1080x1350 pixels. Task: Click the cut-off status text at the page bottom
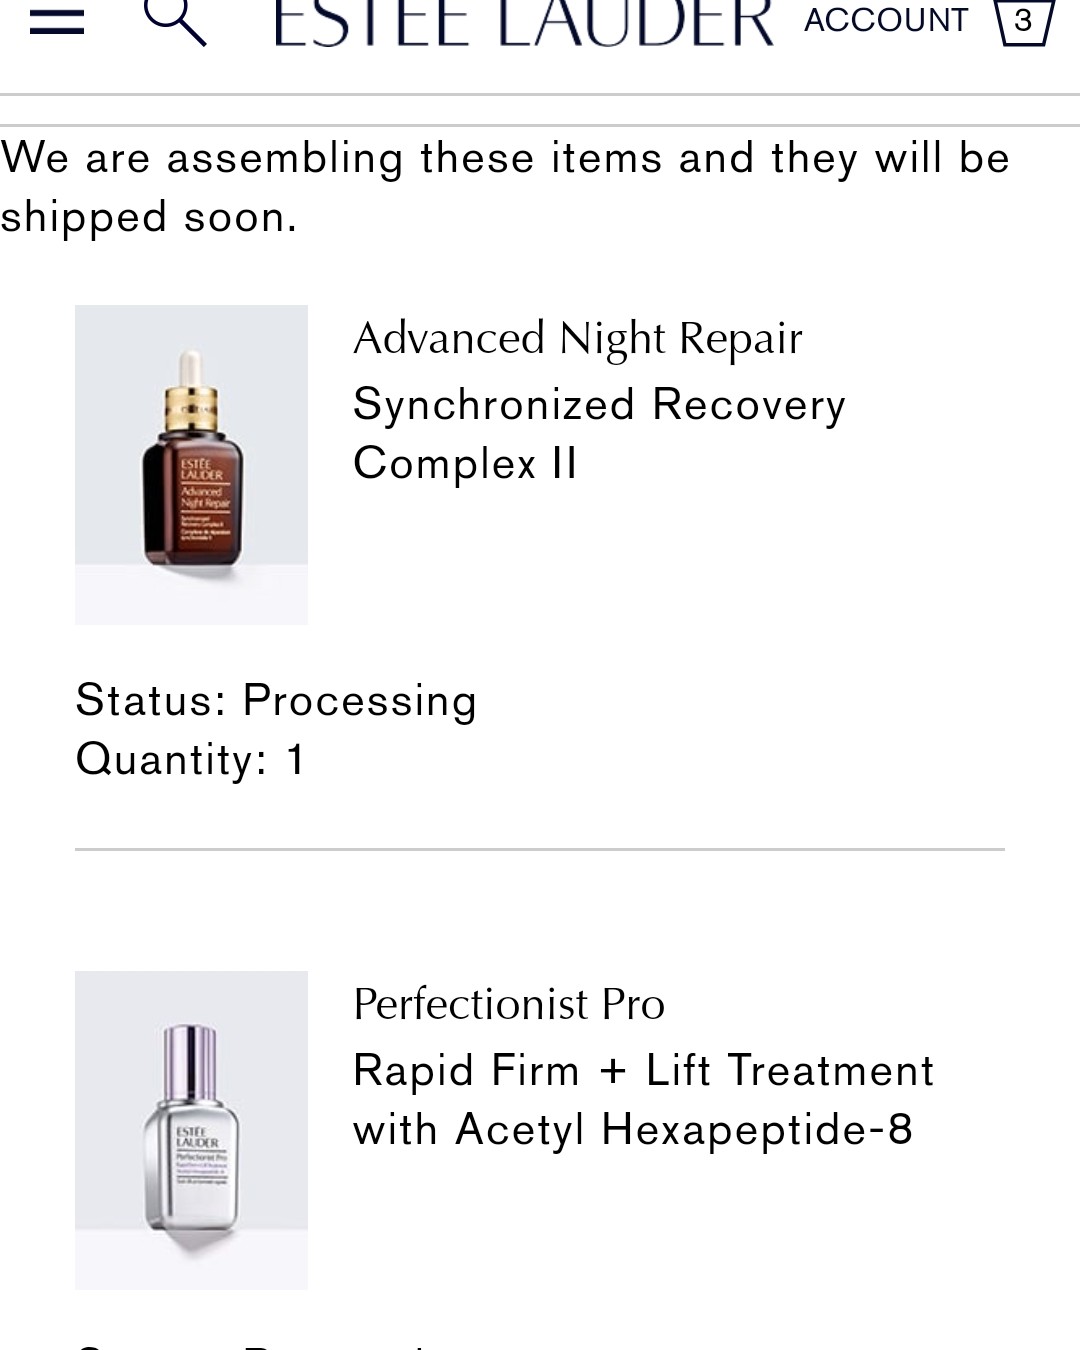click(252, 1345)
